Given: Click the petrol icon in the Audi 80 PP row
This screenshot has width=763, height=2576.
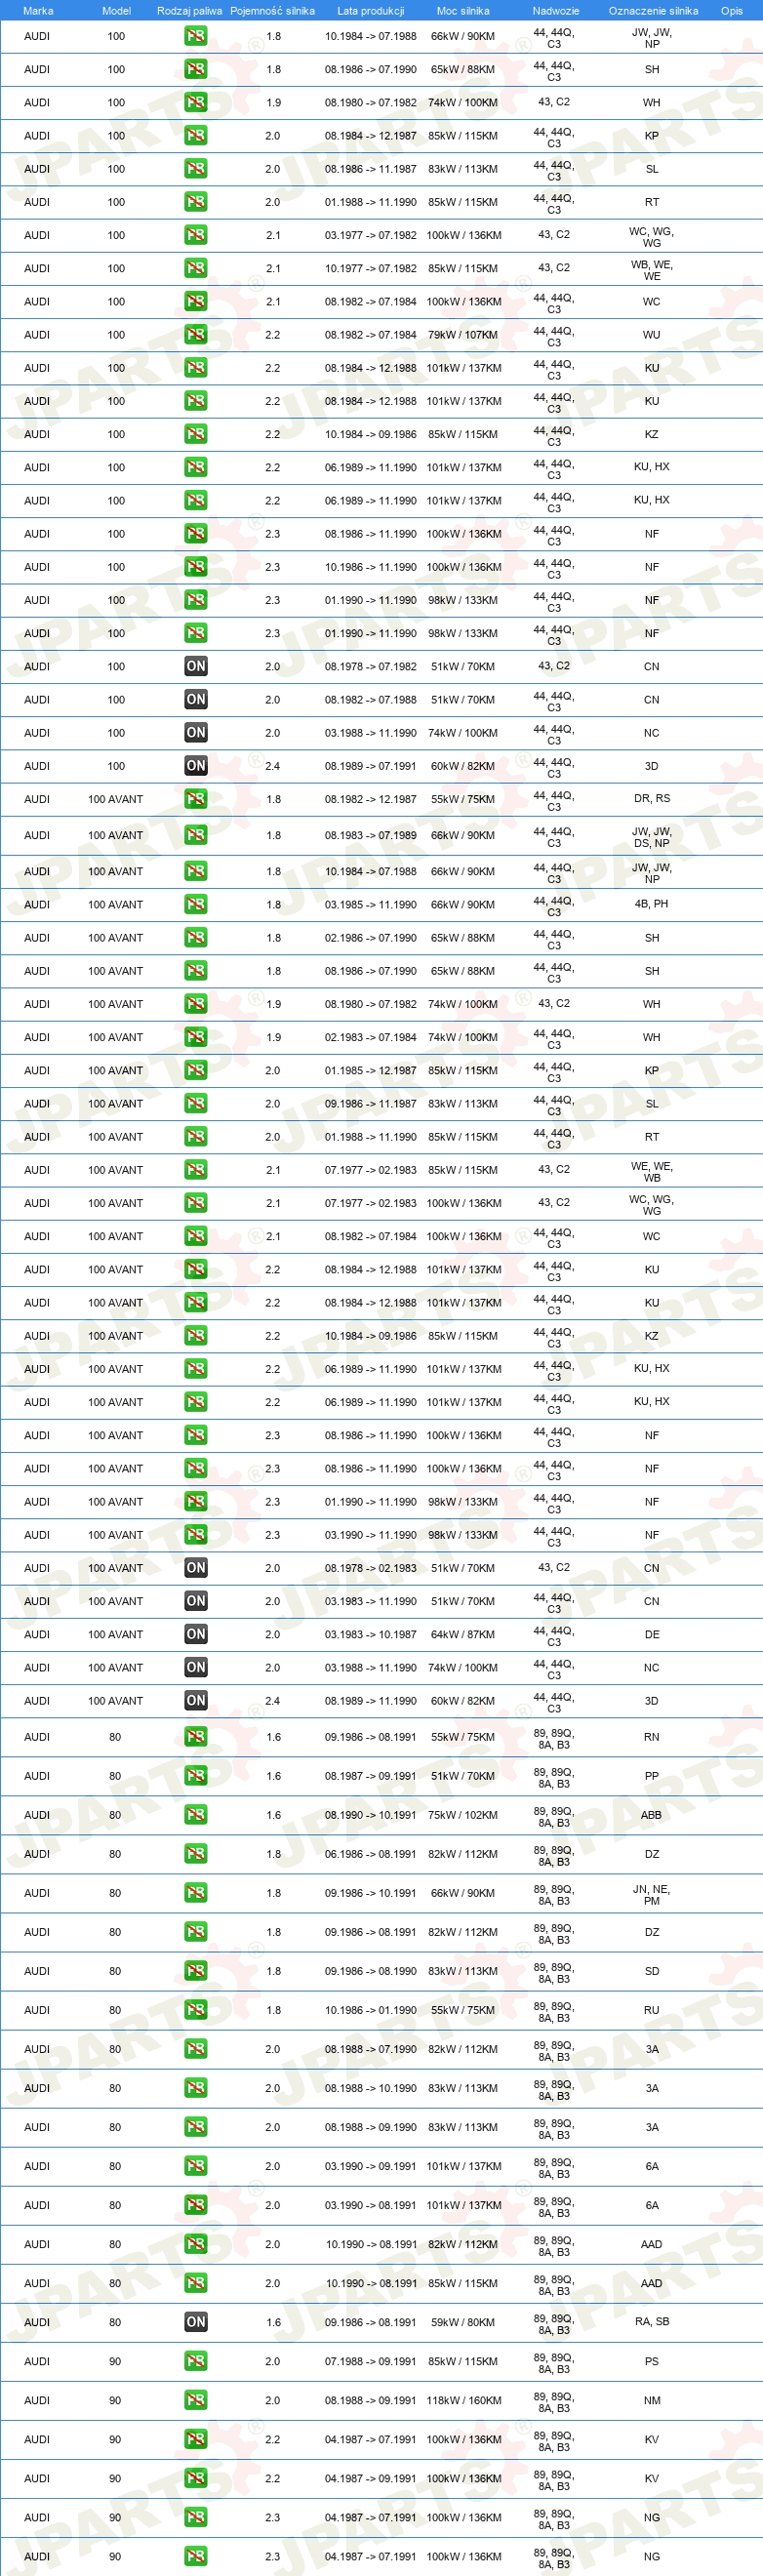Looking at the screenshot, I should coord(196,1776).
